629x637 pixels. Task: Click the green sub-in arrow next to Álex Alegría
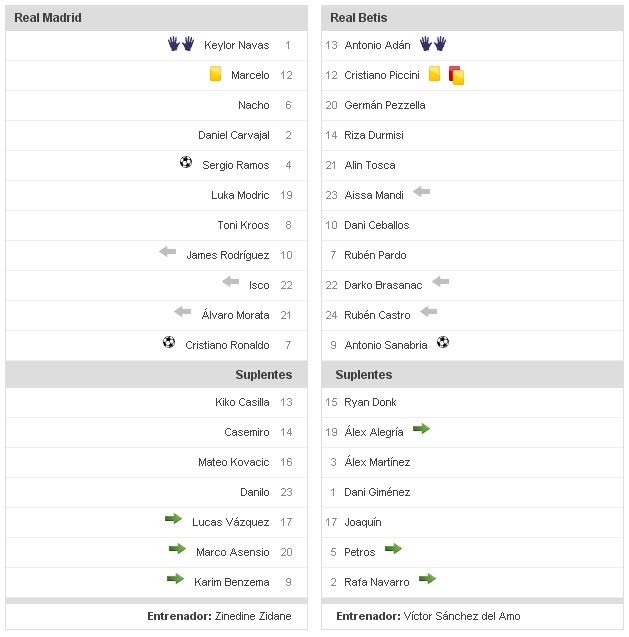coord(421,429)
